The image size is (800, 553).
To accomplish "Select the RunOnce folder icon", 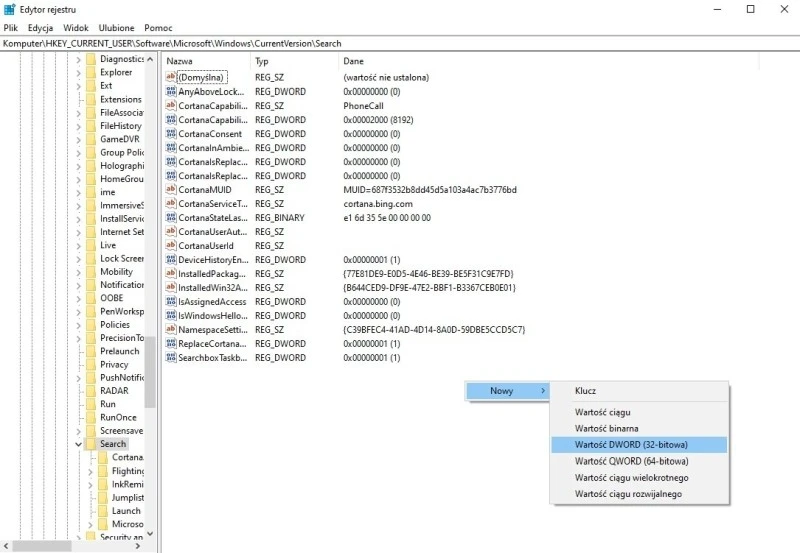I will [x=91, y=418].
